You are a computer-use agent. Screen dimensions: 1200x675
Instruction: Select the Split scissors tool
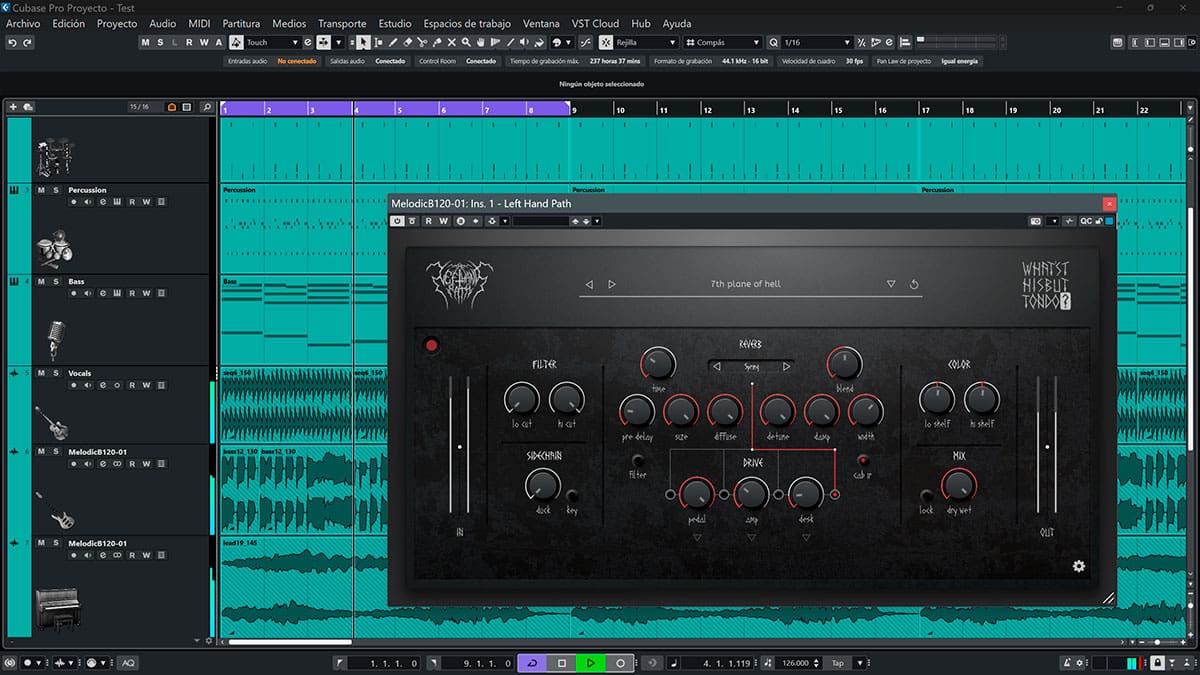pyautogui.click(x=423, y=43)
